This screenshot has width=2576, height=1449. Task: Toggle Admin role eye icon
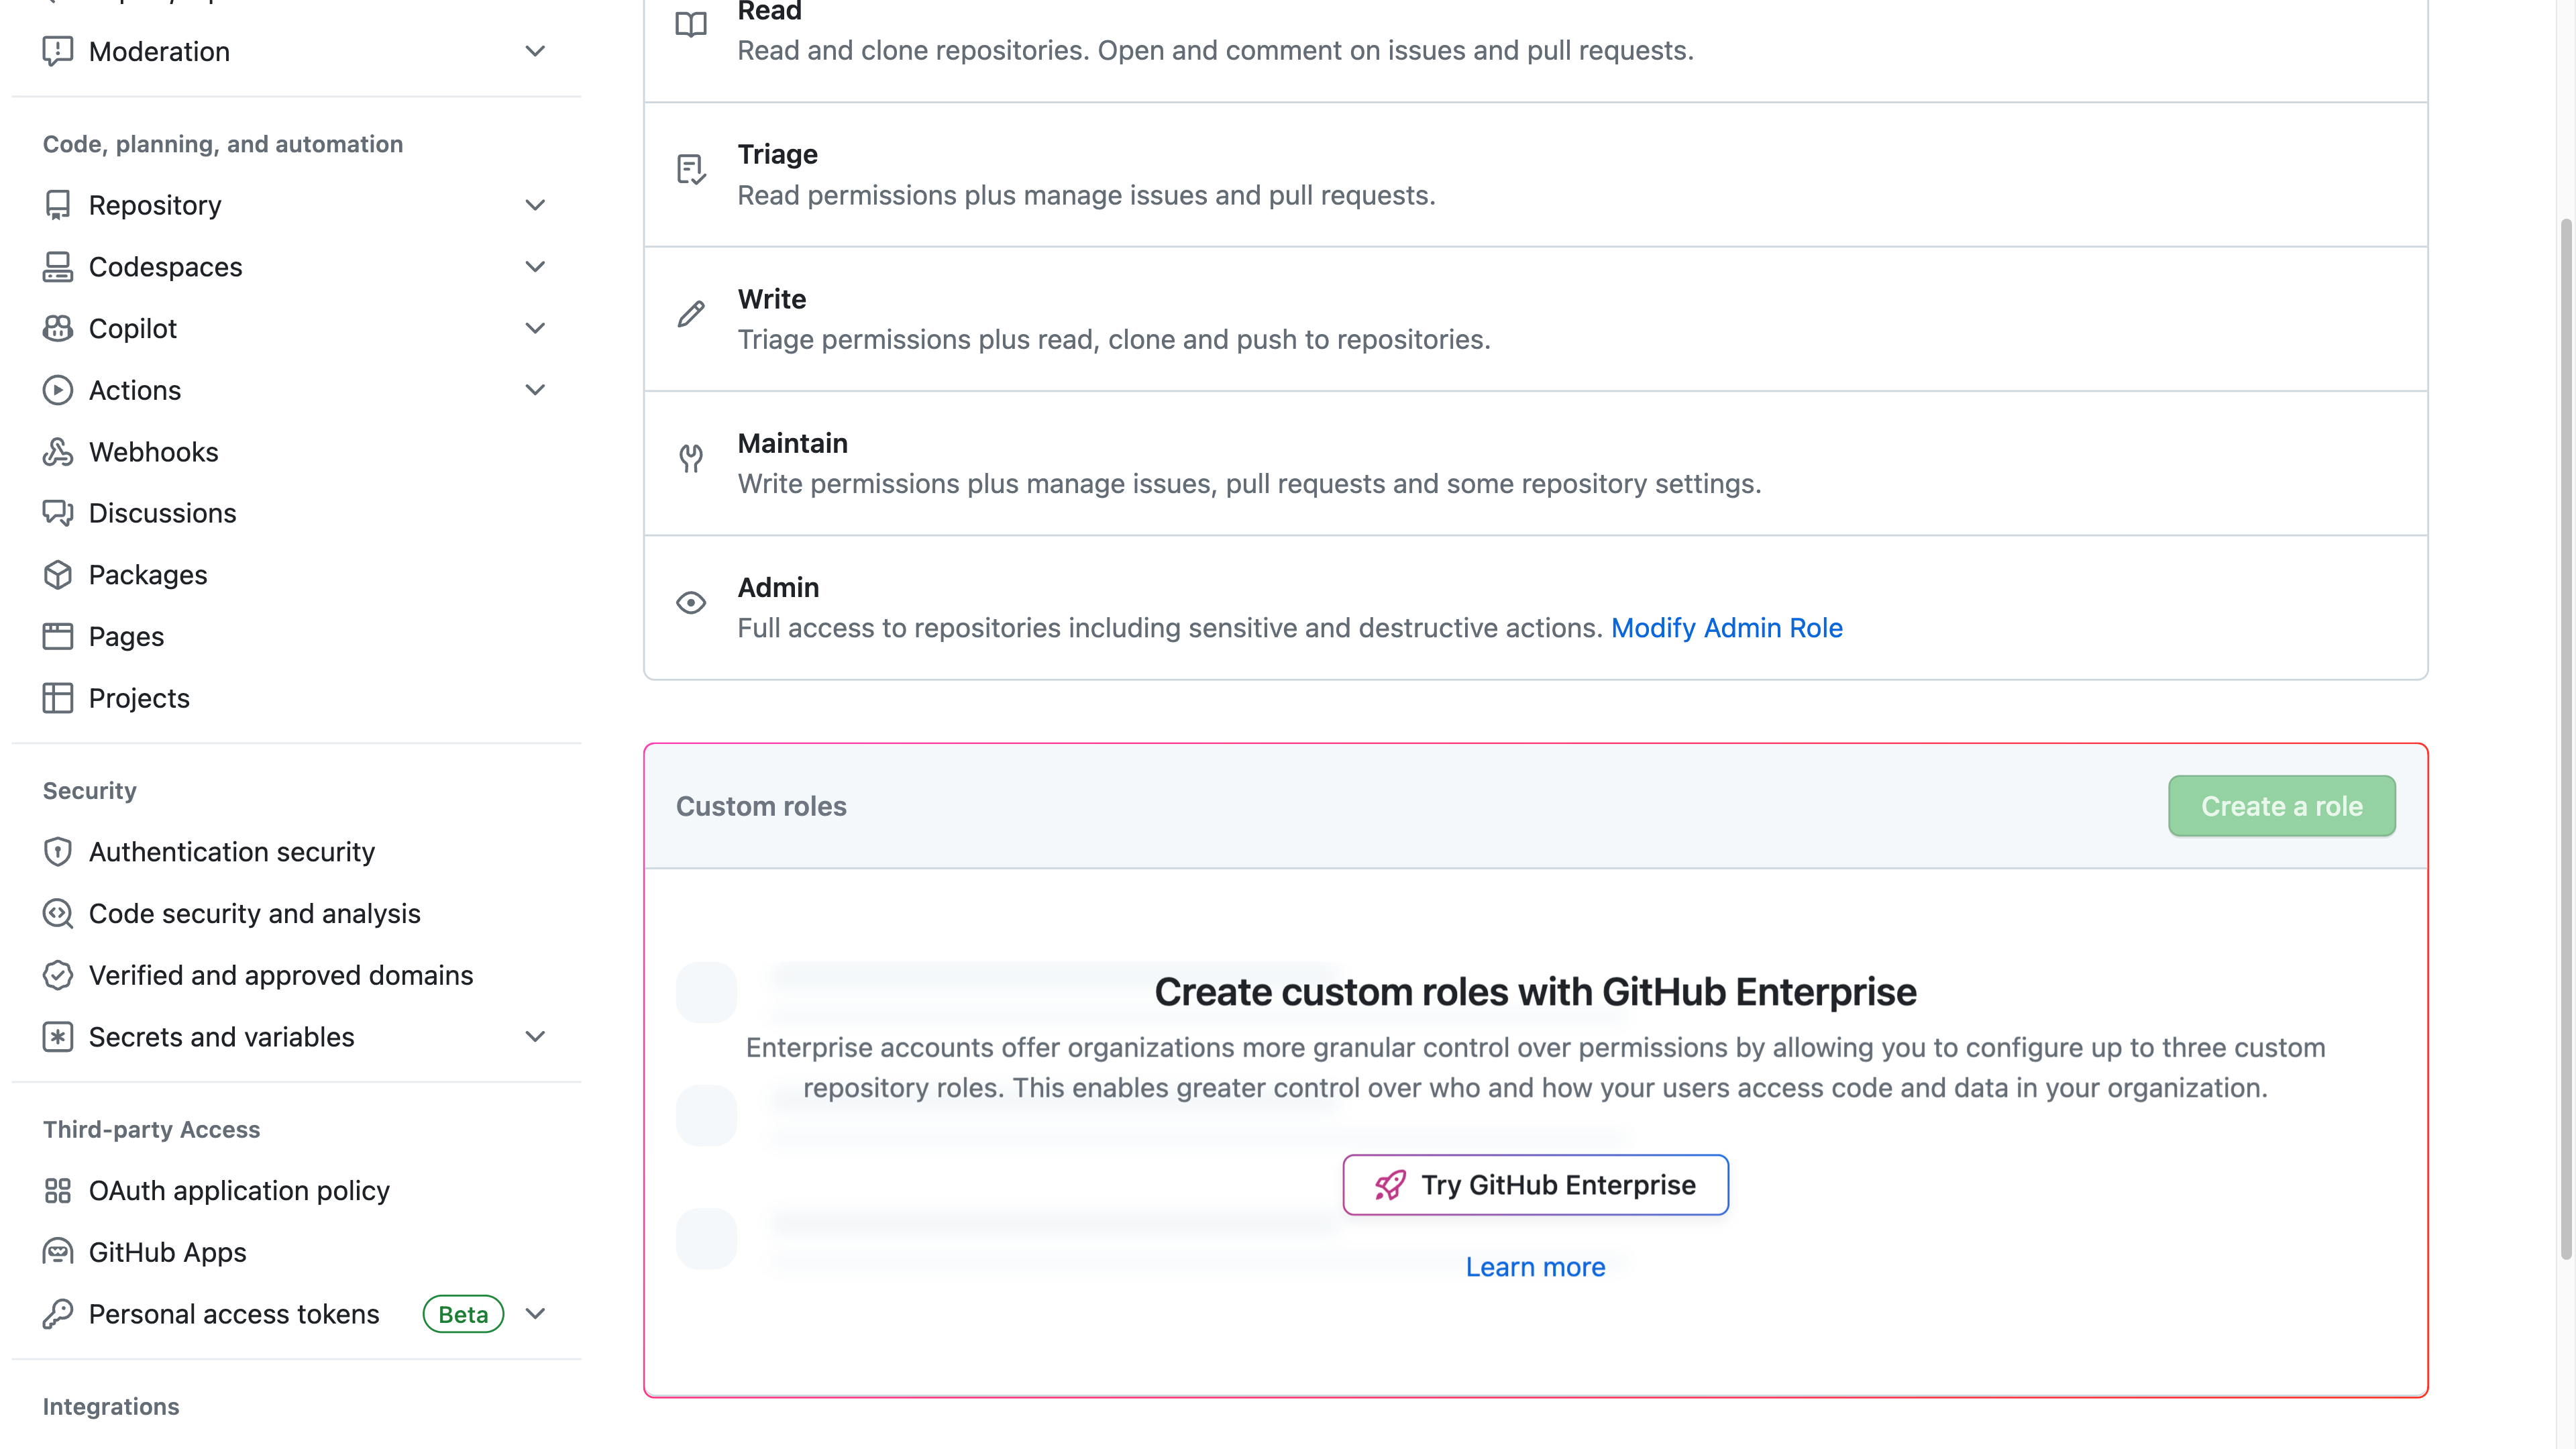(690, 603)
